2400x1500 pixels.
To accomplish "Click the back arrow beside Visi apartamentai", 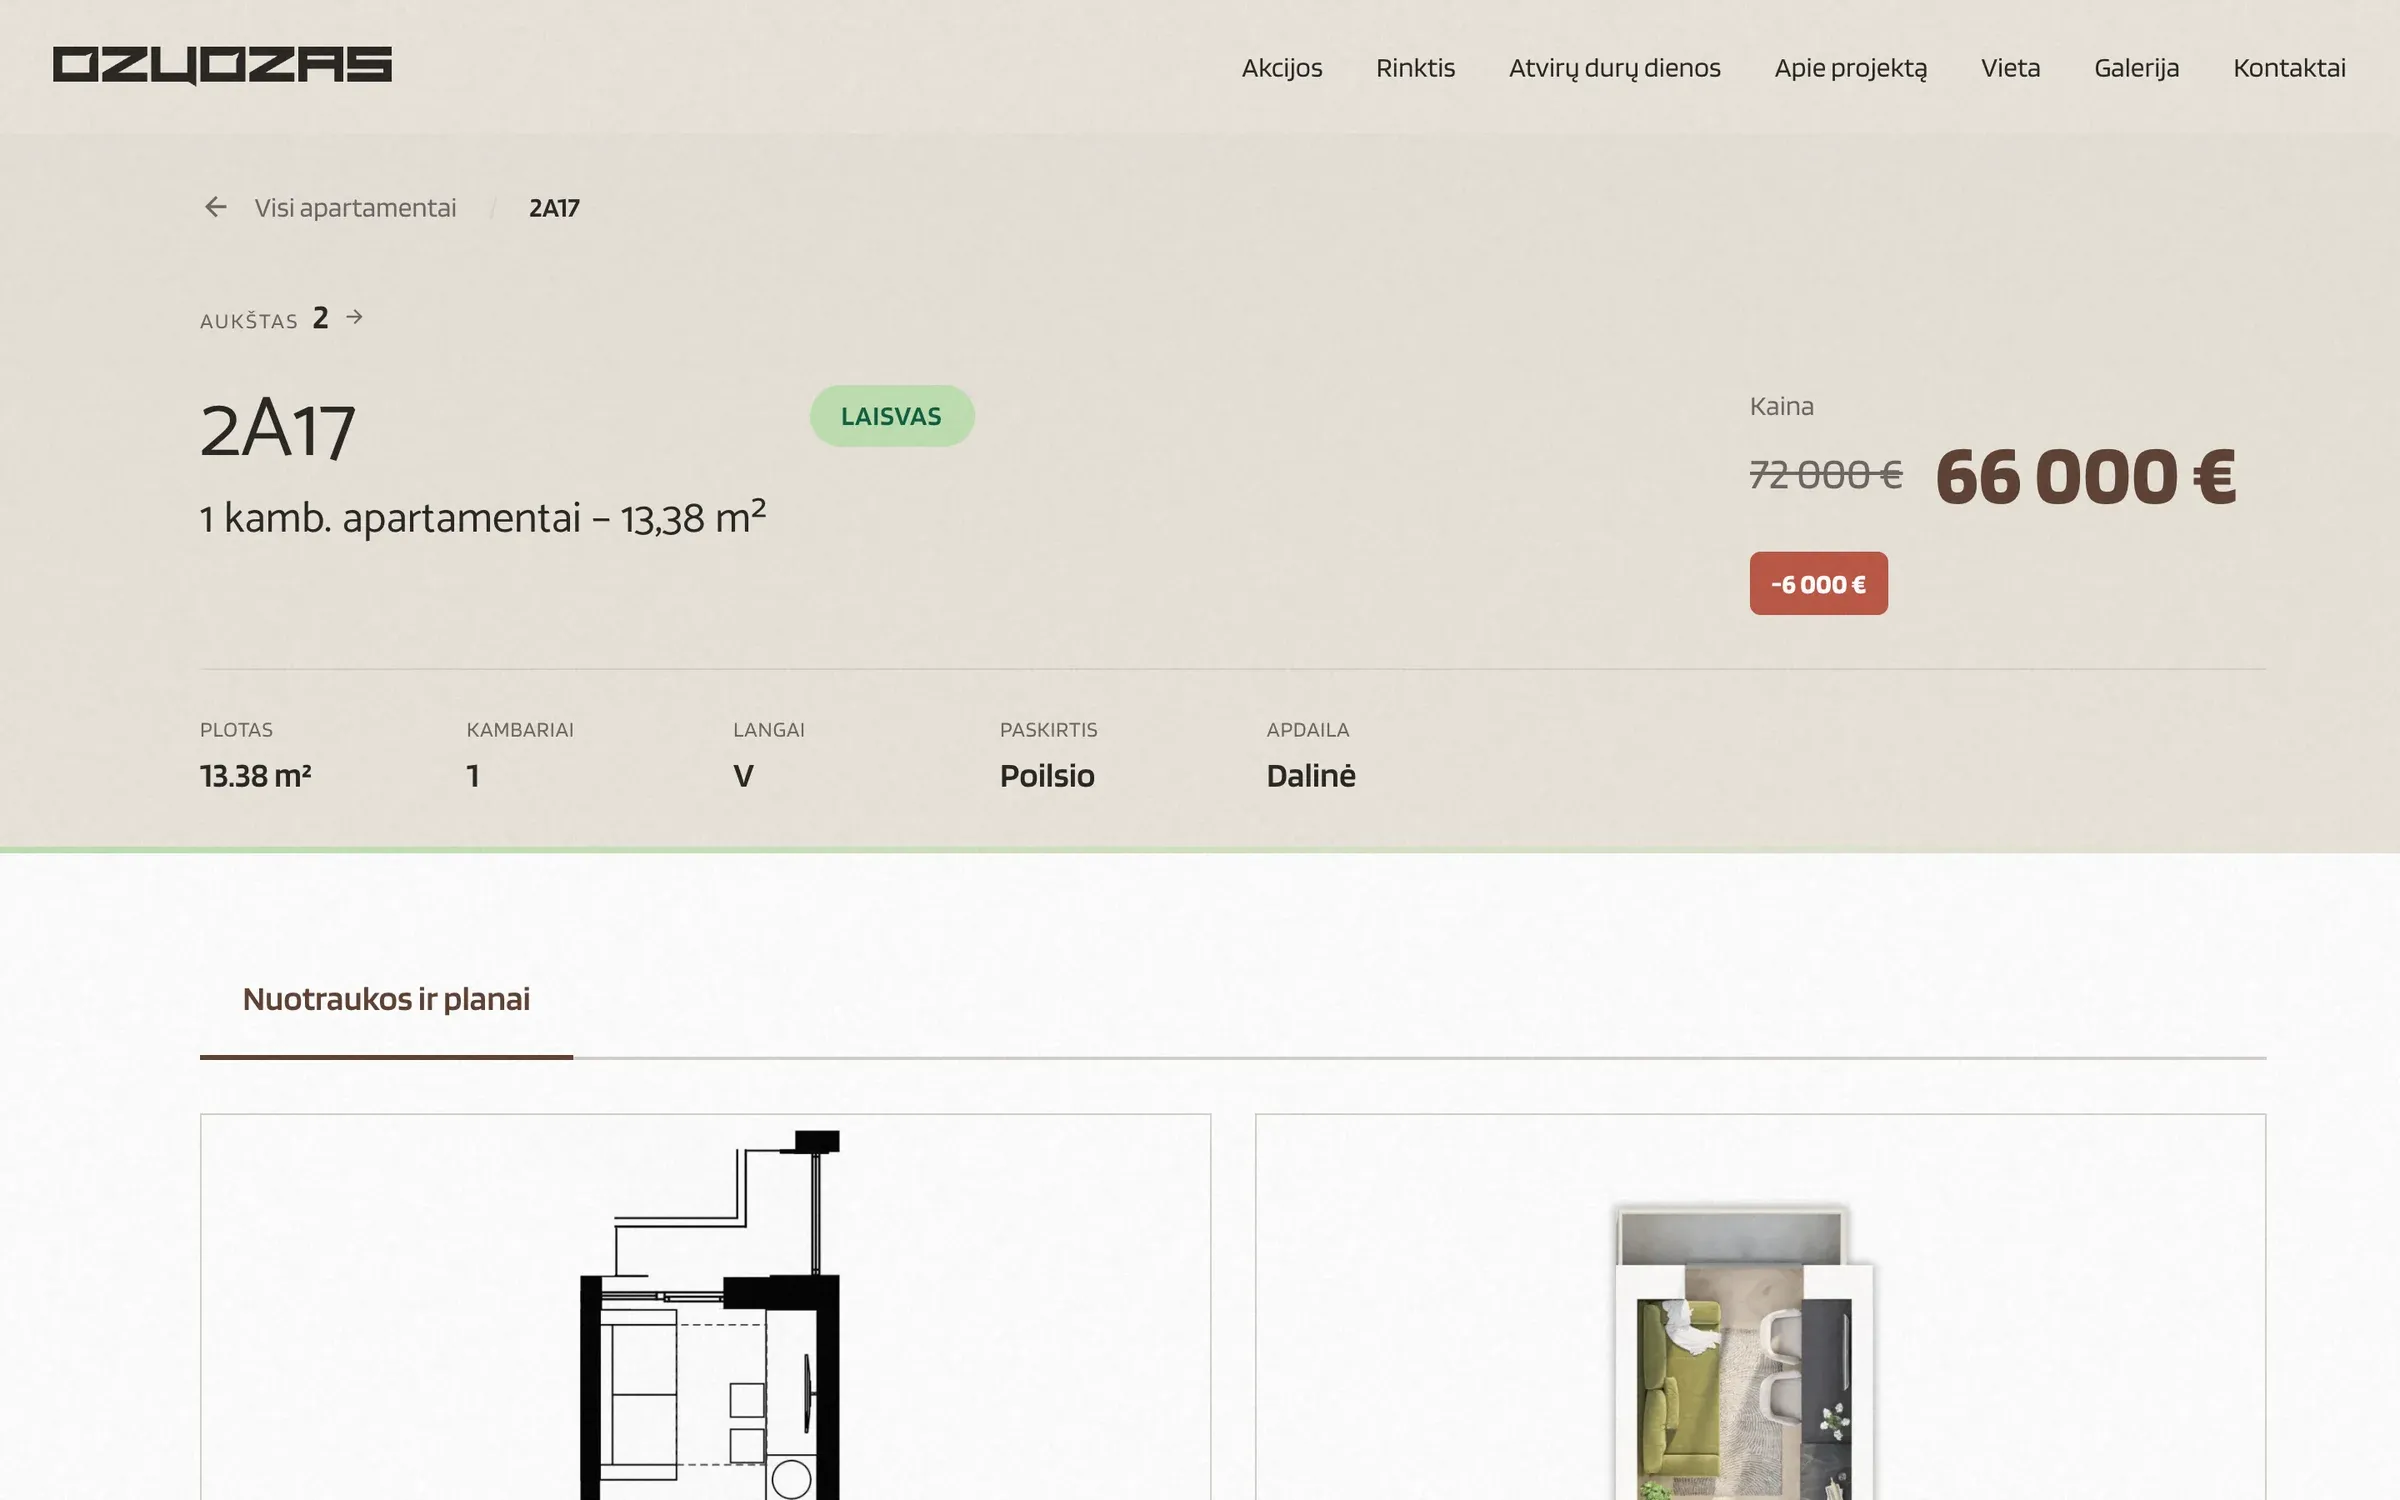I will (215, 207).
